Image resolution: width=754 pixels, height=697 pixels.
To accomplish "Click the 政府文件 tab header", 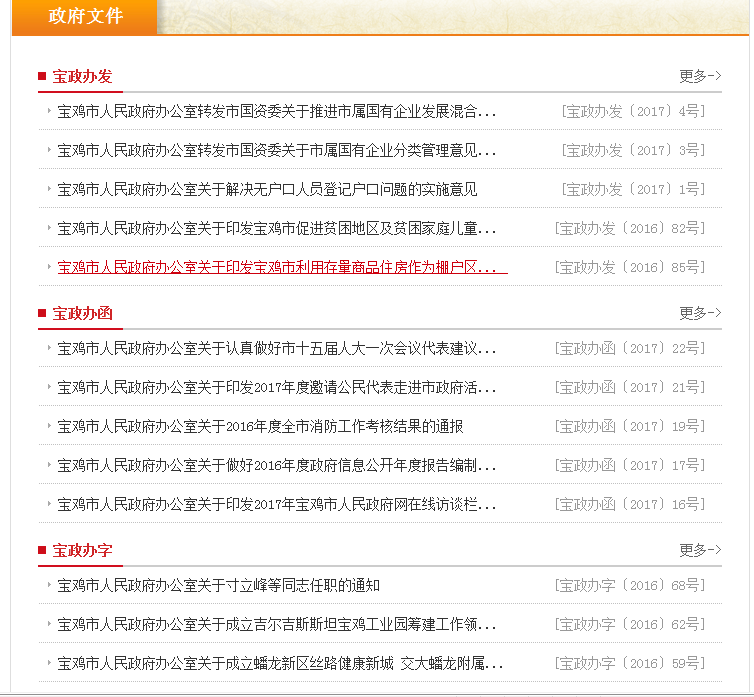I will point(85,17).
